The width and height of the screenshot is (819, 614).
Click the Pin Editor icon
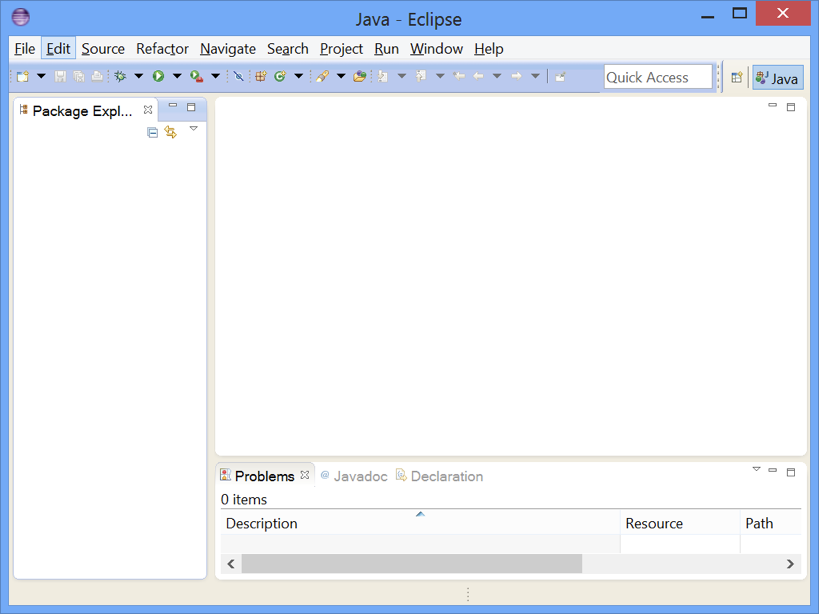(x=560, y=77)
